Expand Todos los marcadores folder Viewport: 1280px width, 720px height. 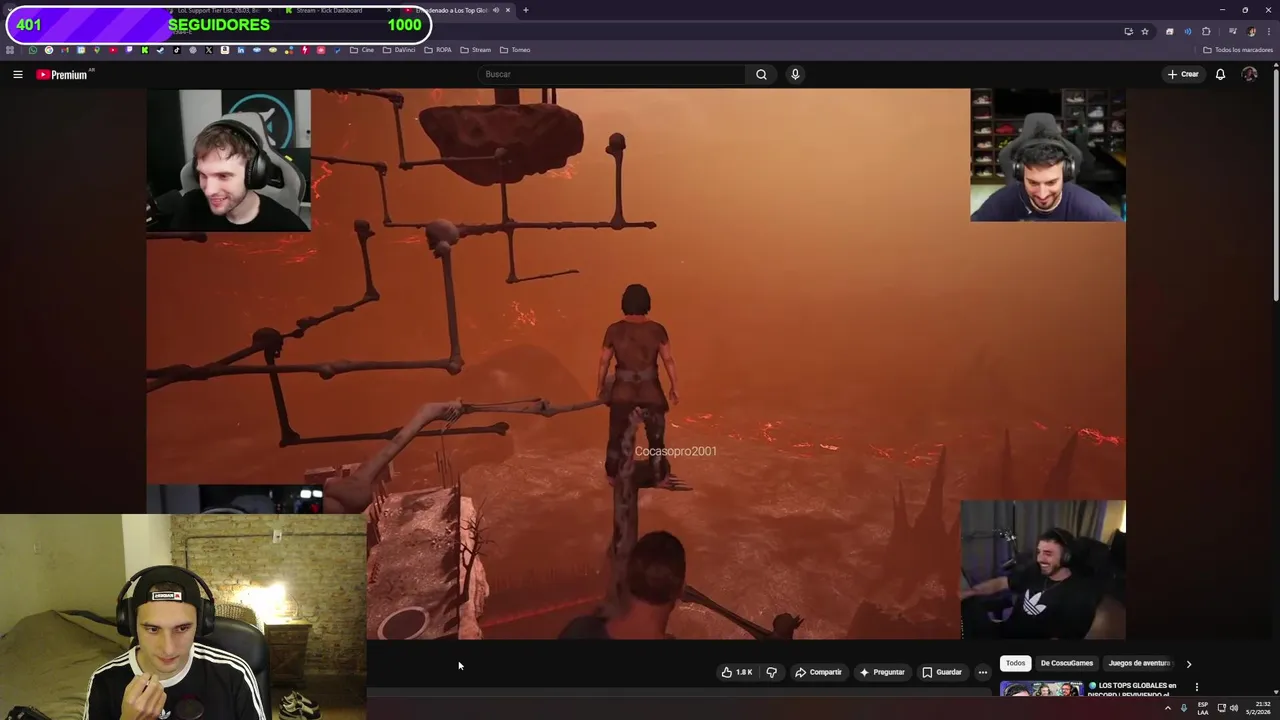point(1238,50)
